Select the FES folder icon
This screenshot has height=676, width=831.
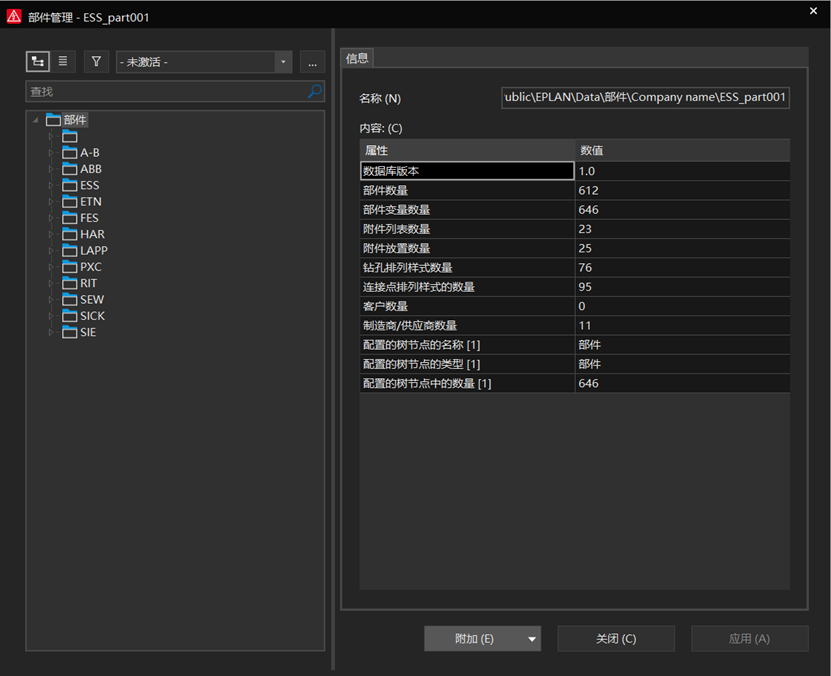coord(69,218)
